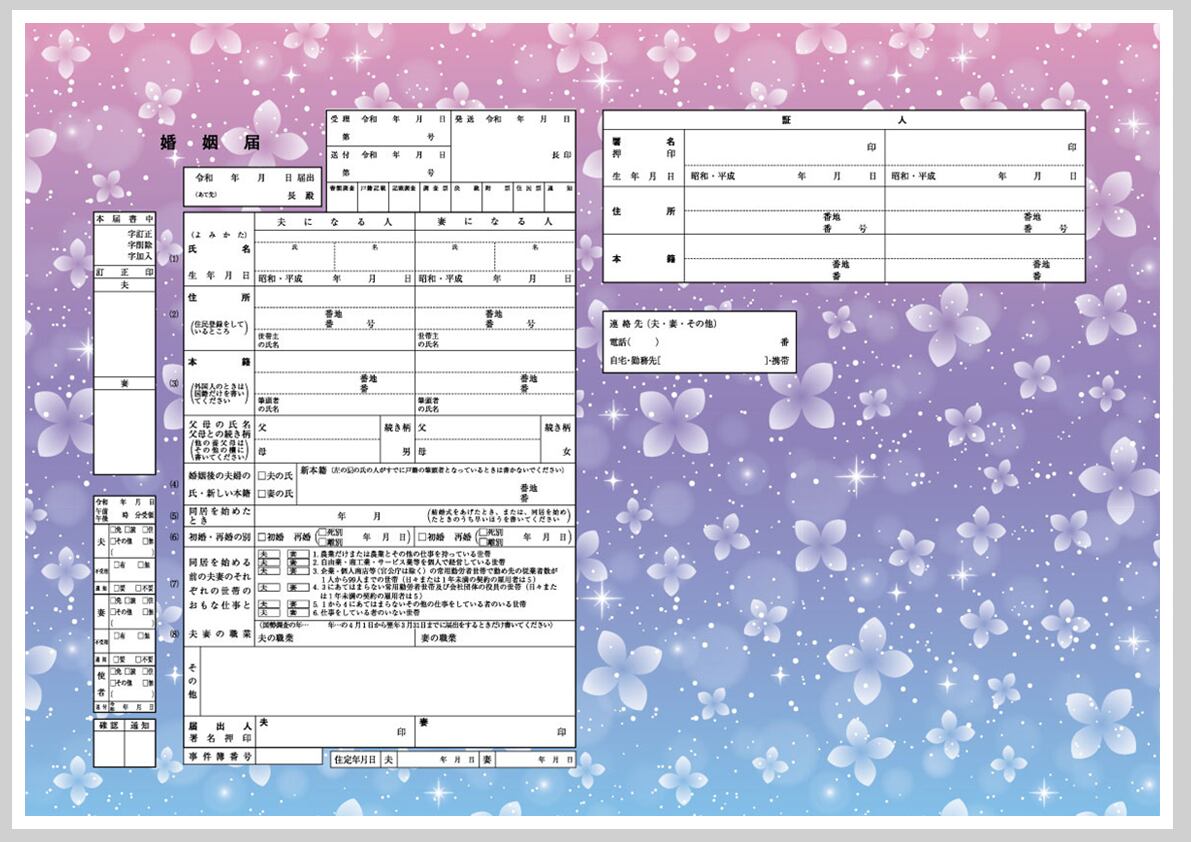Click the 通知 cell at bottom left
Viewport: 1191px width, 842px height.
click(141, 726)
